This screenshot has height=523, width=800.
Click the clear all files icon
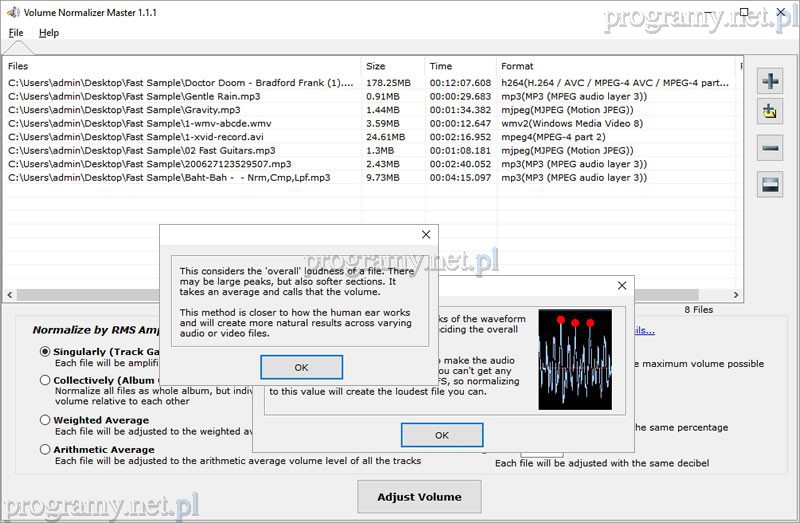click(x=769, y=184)
